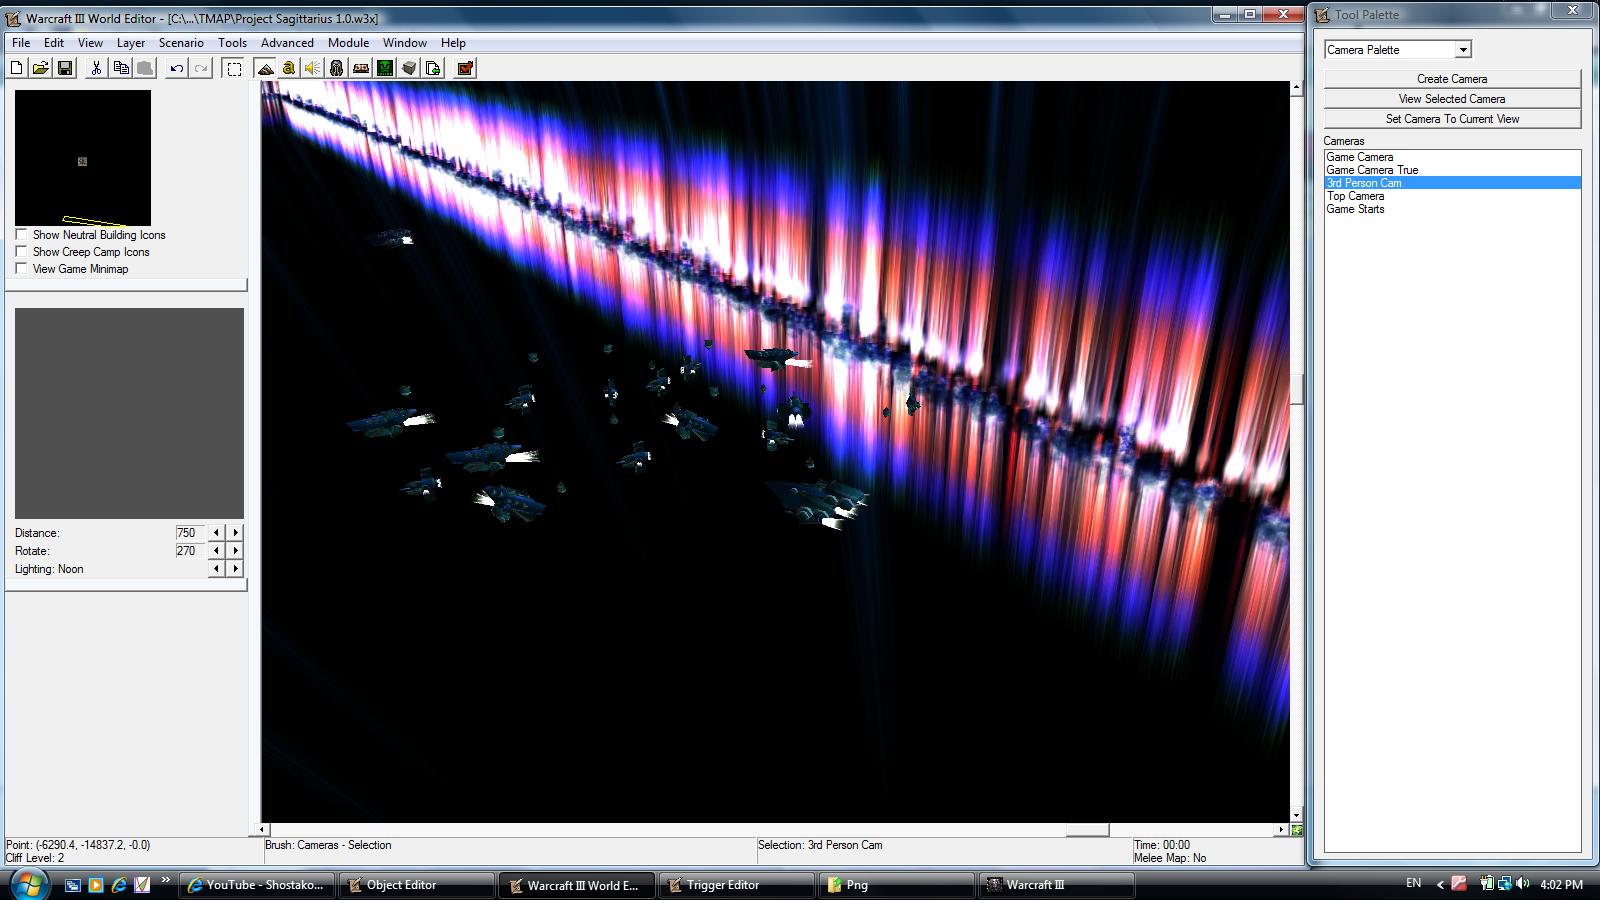1600x900 pixels.
Task: Launch Internet Explorer from quick launch
Action: [x=119, y=885]
